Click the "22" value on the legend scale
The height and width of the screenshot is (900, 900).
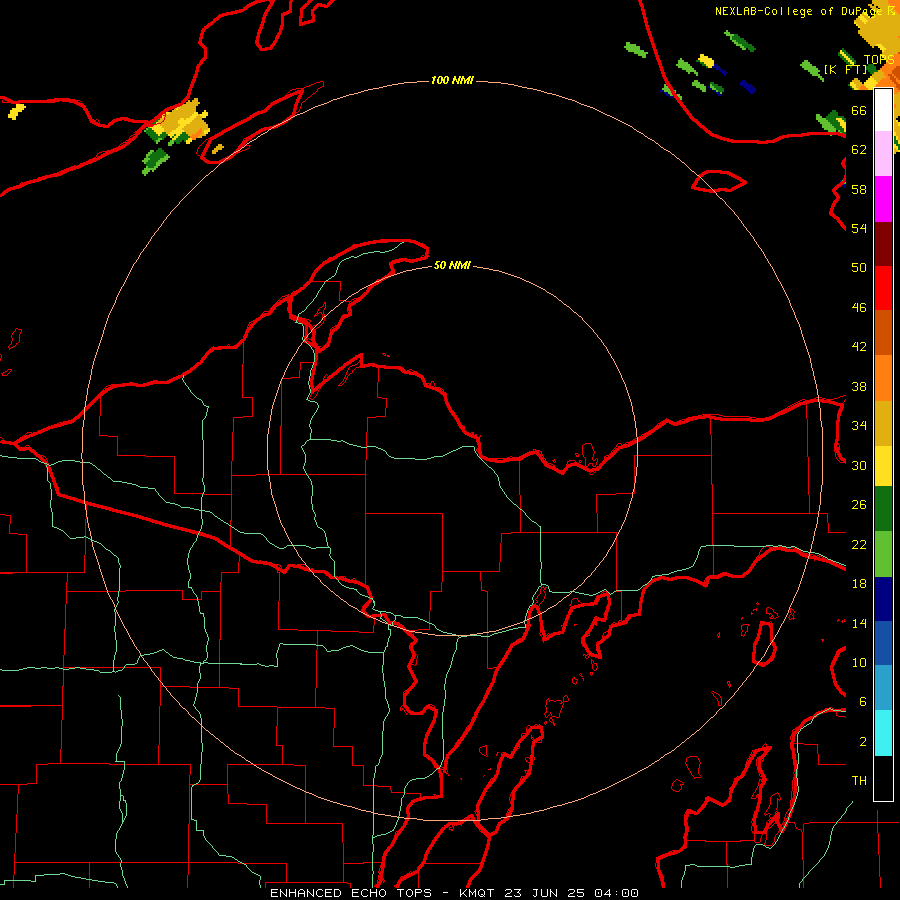pos(859,544)
